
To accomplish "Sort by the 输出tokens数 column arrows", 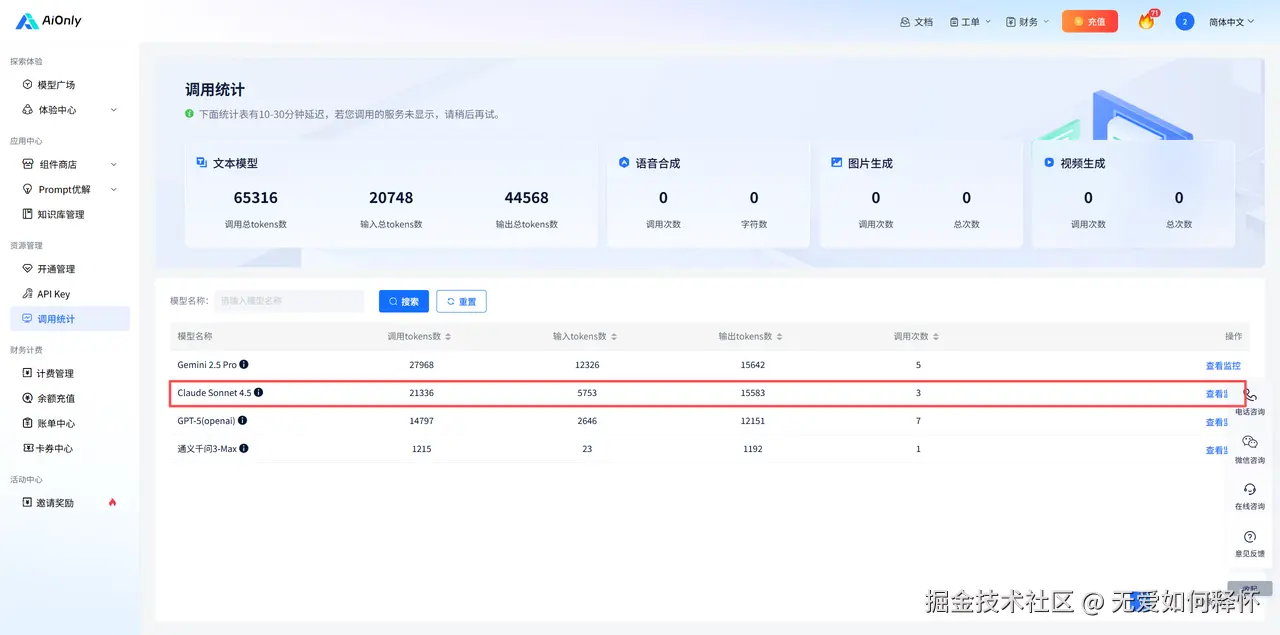I will [x=779, y=337].
